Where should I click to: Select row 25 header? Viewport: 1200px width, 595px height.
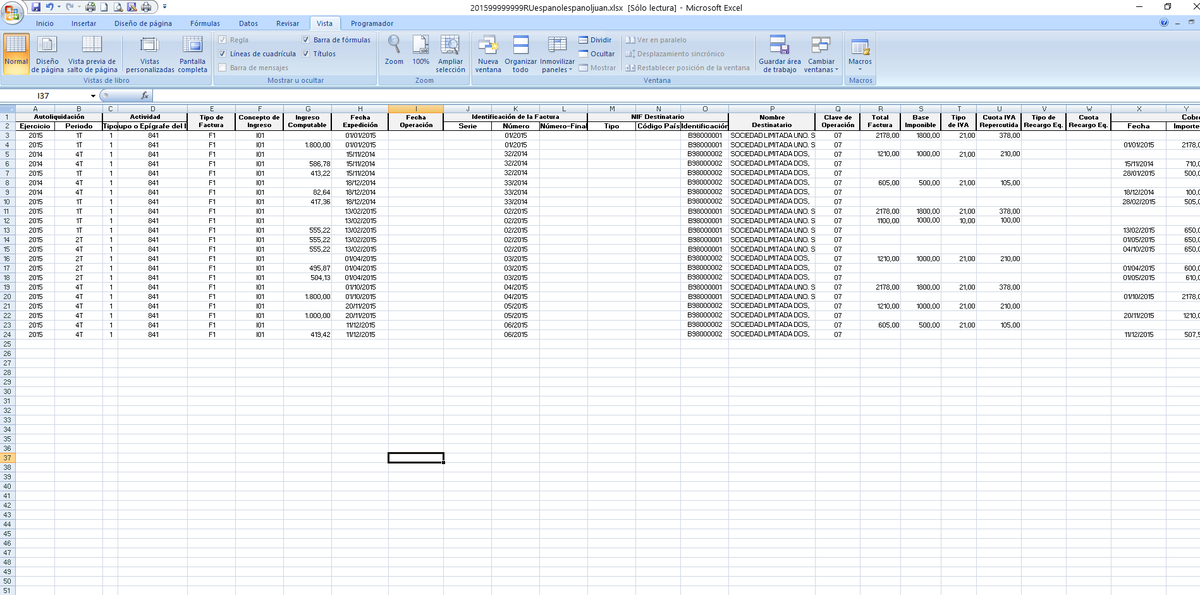pyautogui.click(x=7, y=343)
